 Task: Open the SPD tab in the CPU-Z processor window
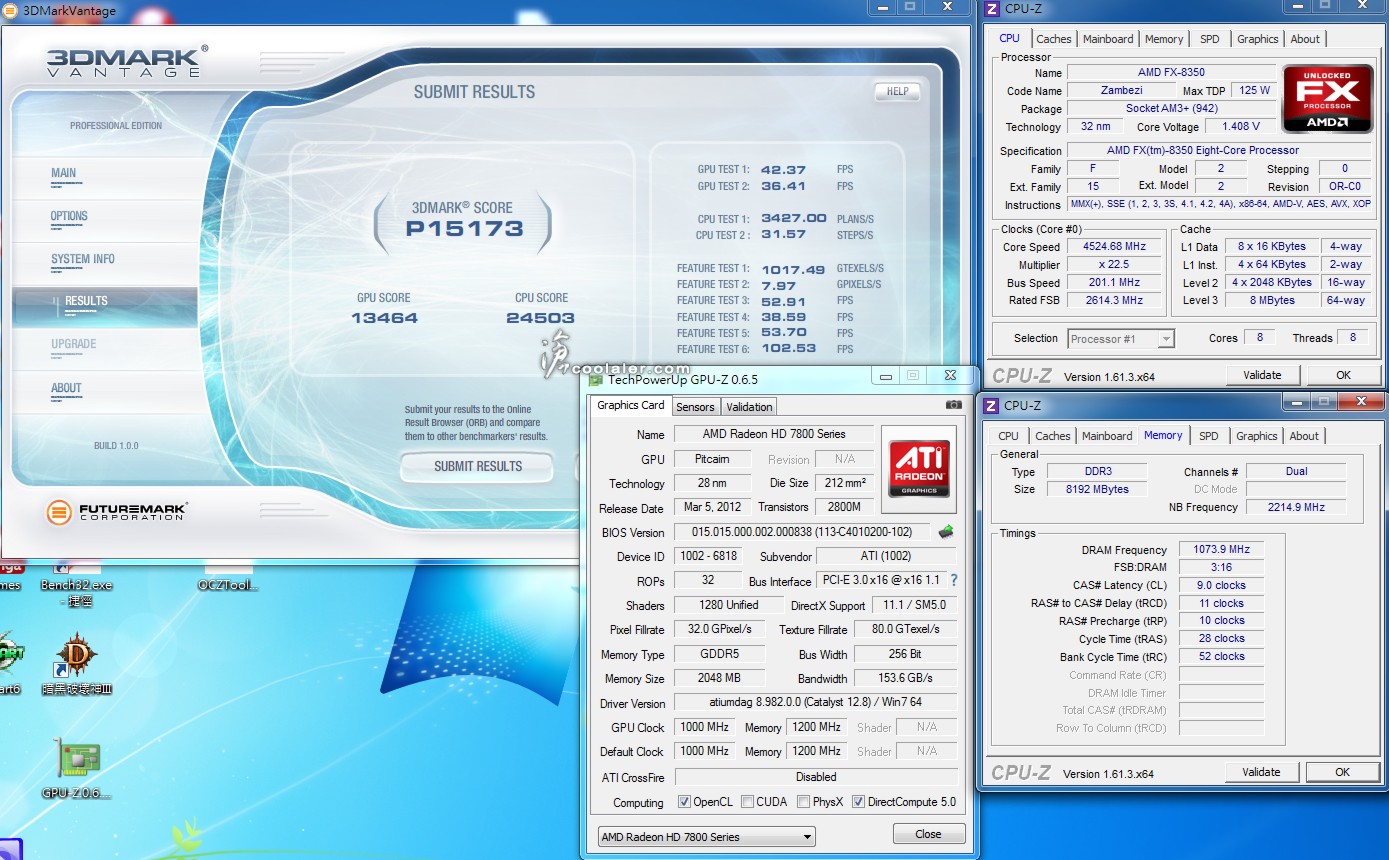tap(1210, 39)
